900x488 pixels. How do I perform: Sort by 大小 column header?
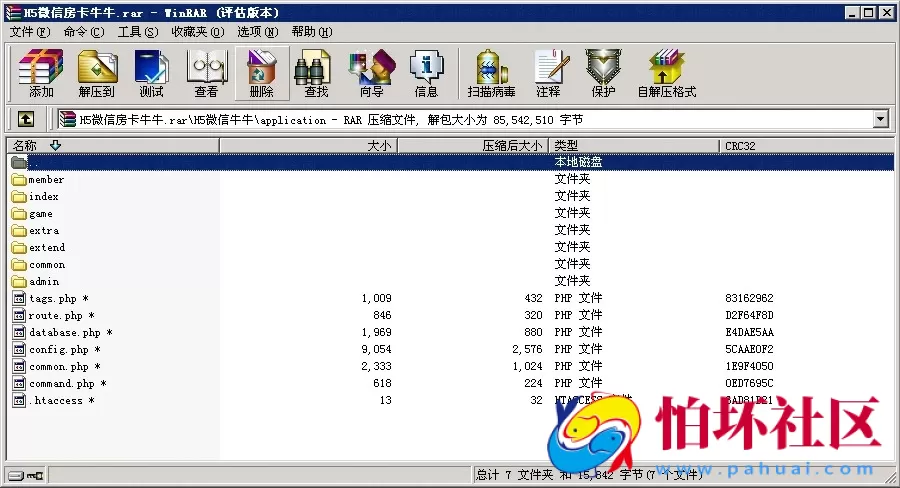click(308, 146)
